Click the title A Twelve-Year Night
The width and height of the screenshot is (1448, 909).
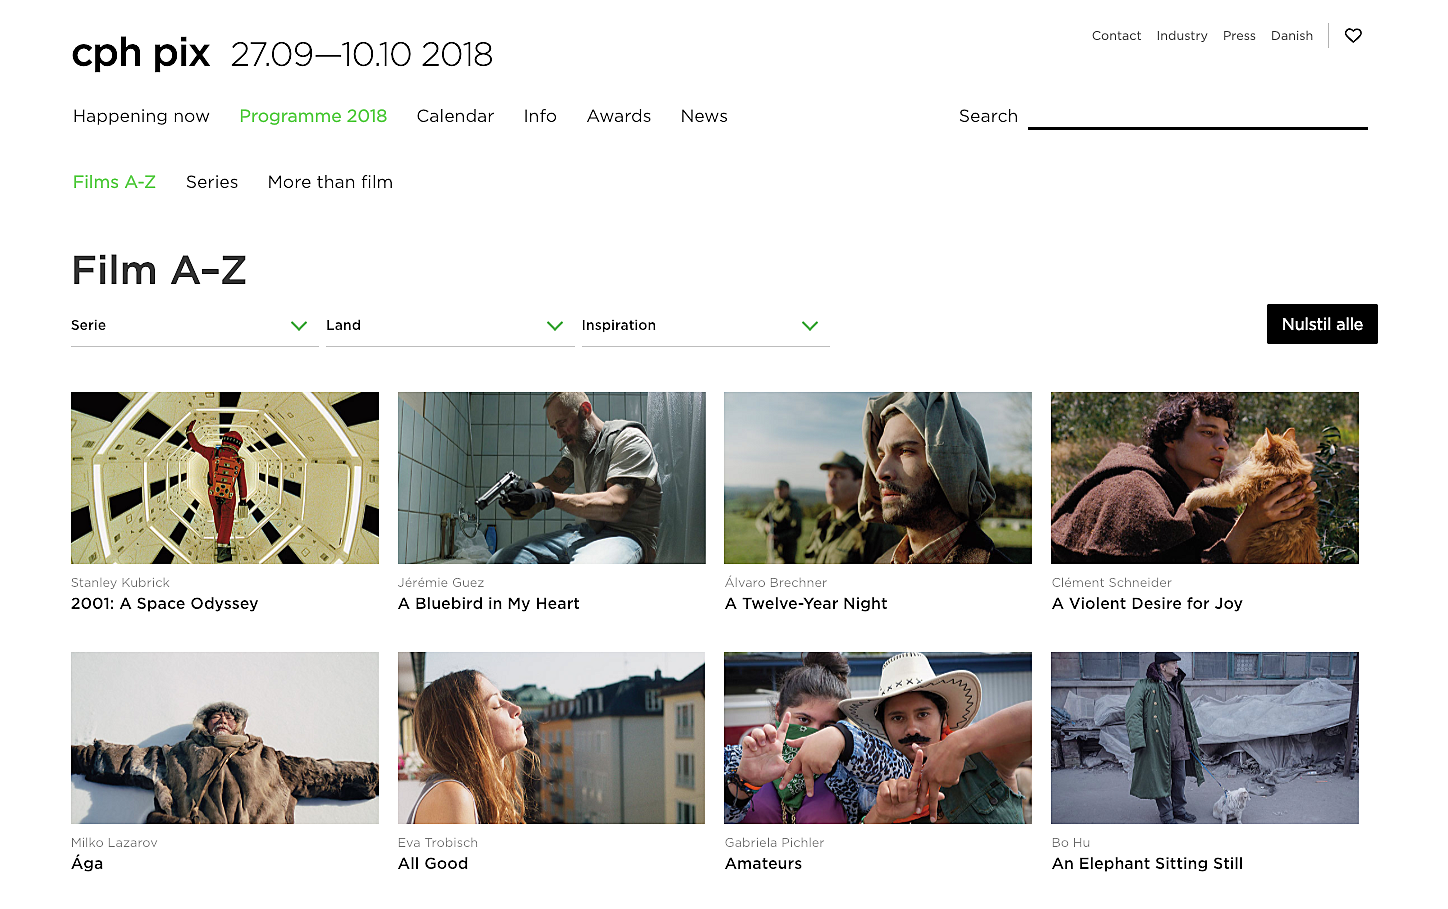806,604
